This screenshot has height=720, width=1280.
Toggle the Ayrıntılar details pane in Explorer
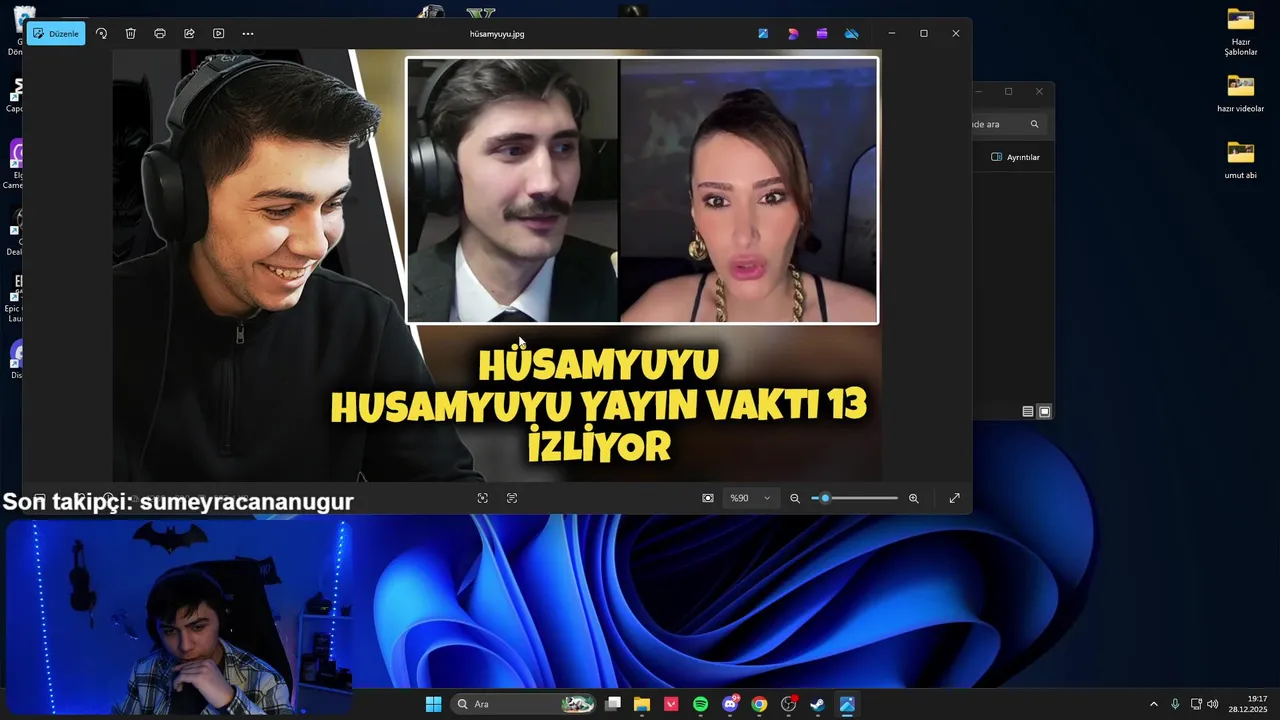1015,157
